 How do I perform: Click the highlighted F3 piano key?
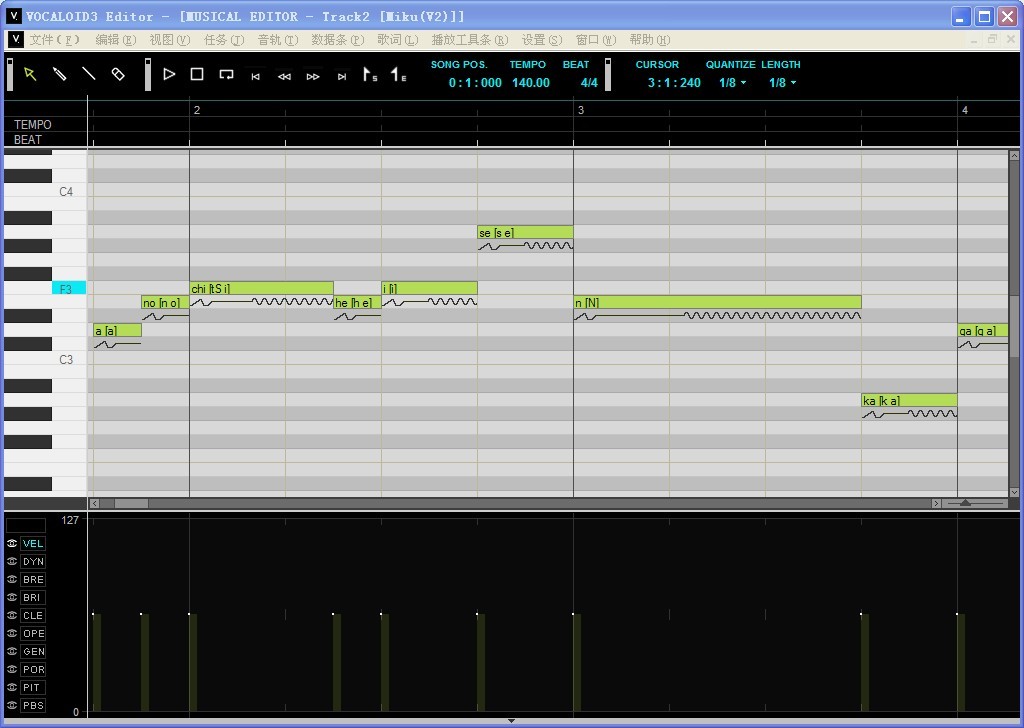coord(69,288)
